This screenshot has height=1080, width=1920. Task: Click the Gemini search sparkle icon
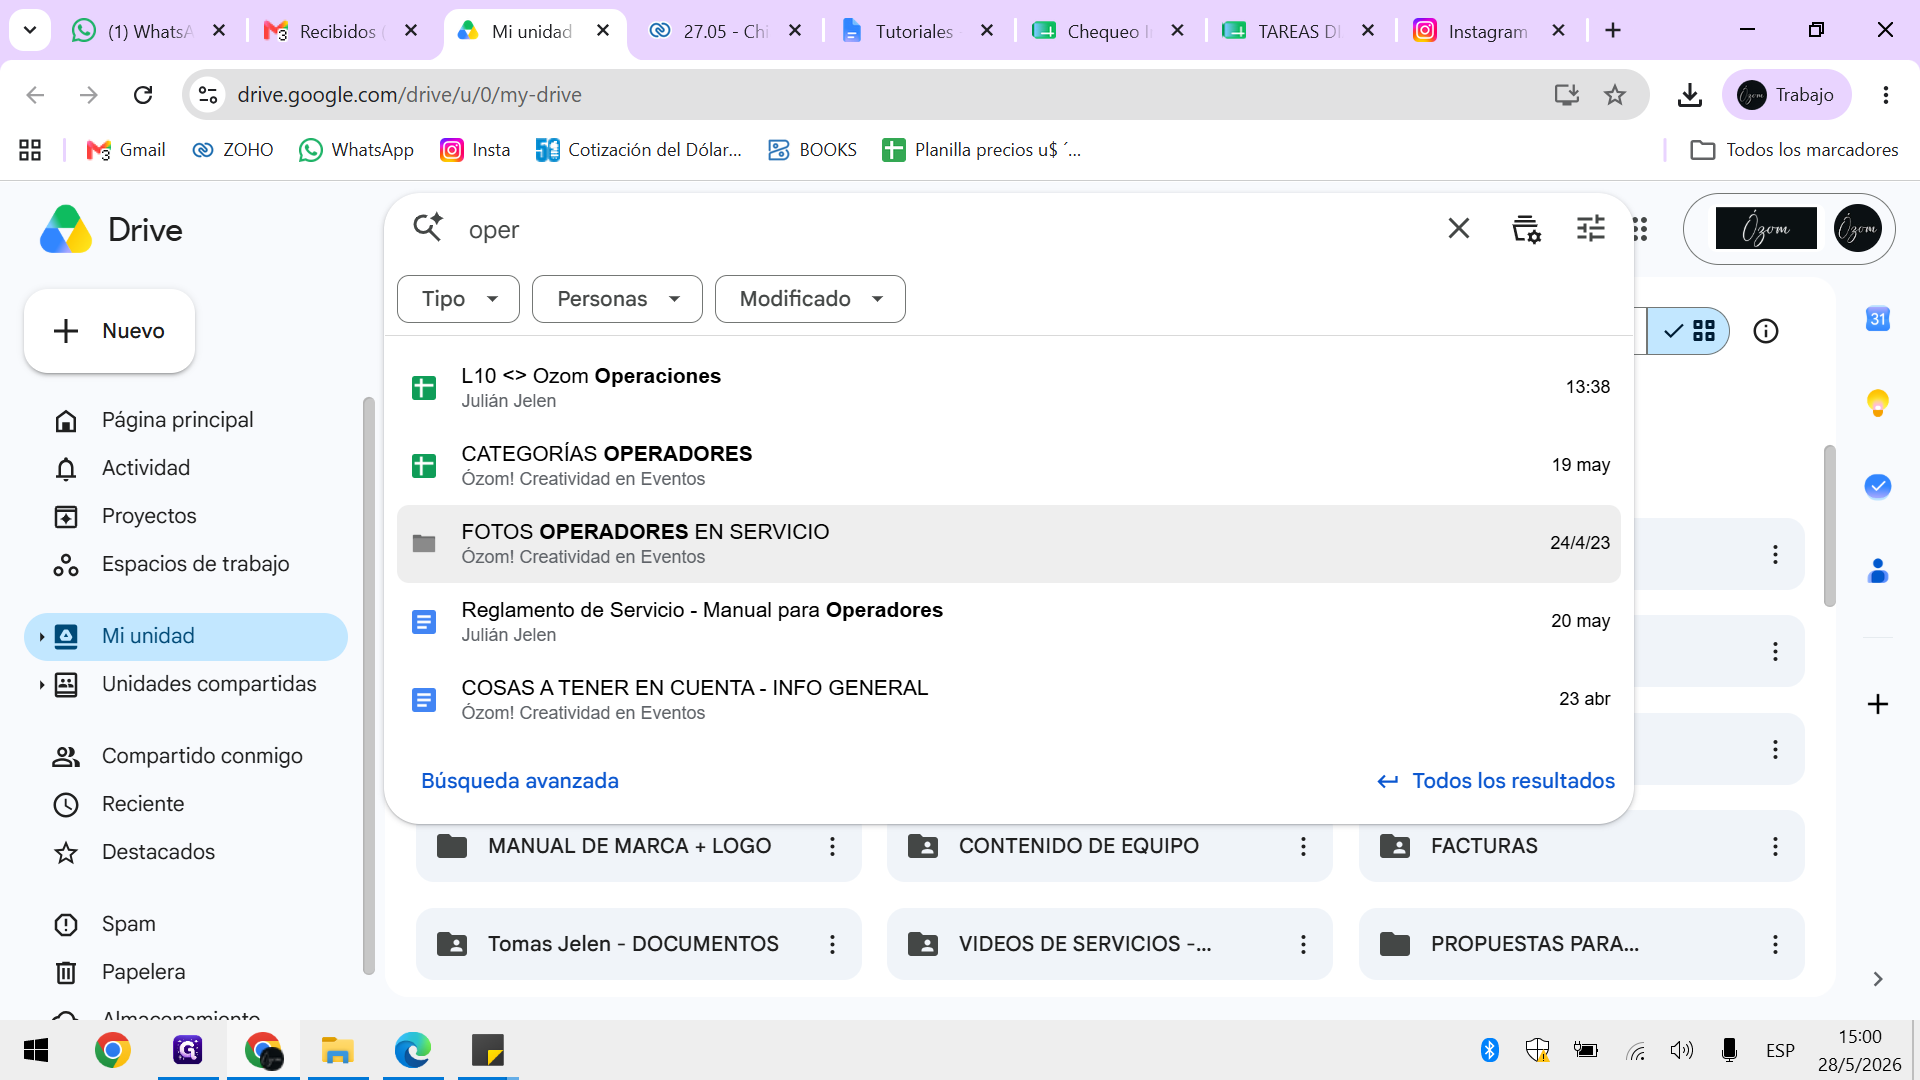point(428,228)
